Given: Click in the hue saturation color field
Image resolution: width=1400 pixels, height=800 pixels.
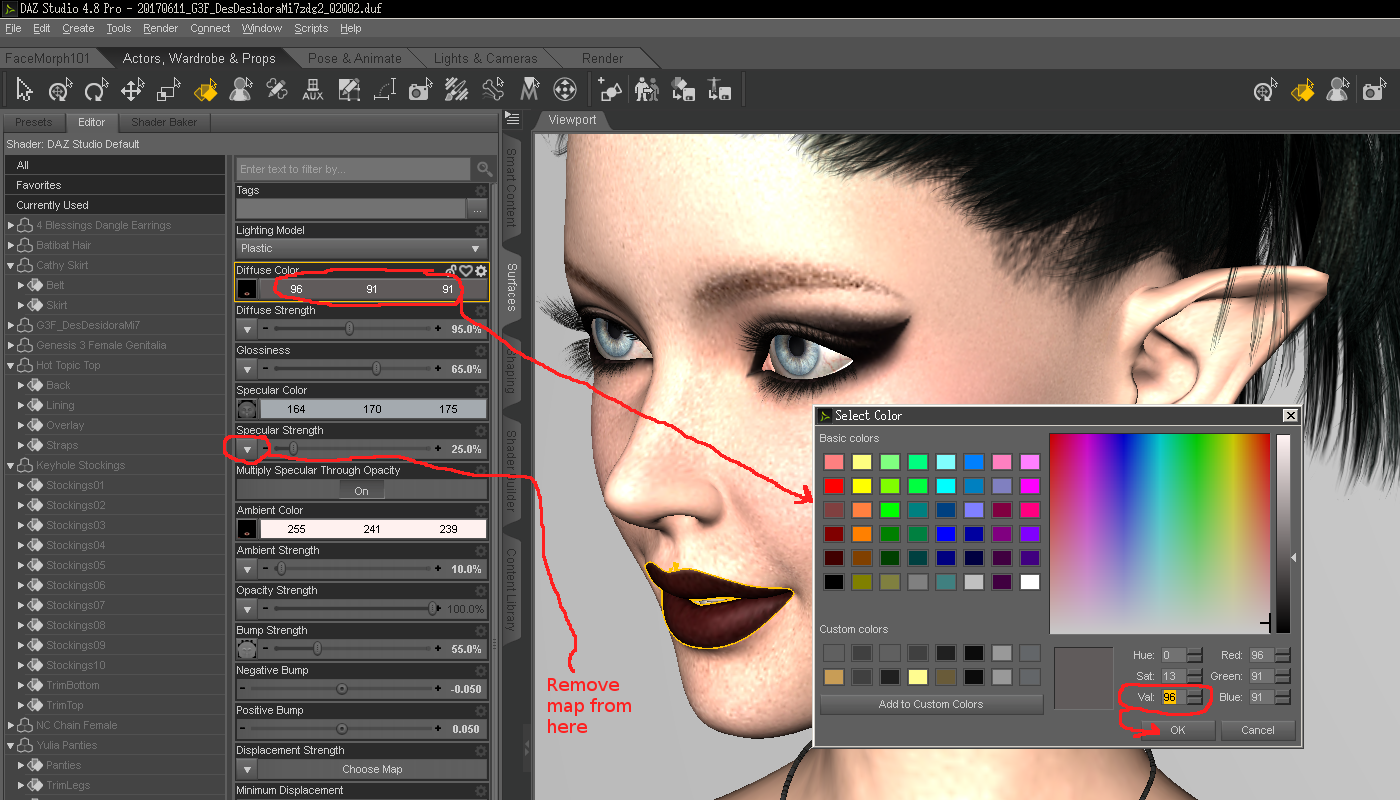Looking at the screenshot, I should click(x=1159, y=533).
